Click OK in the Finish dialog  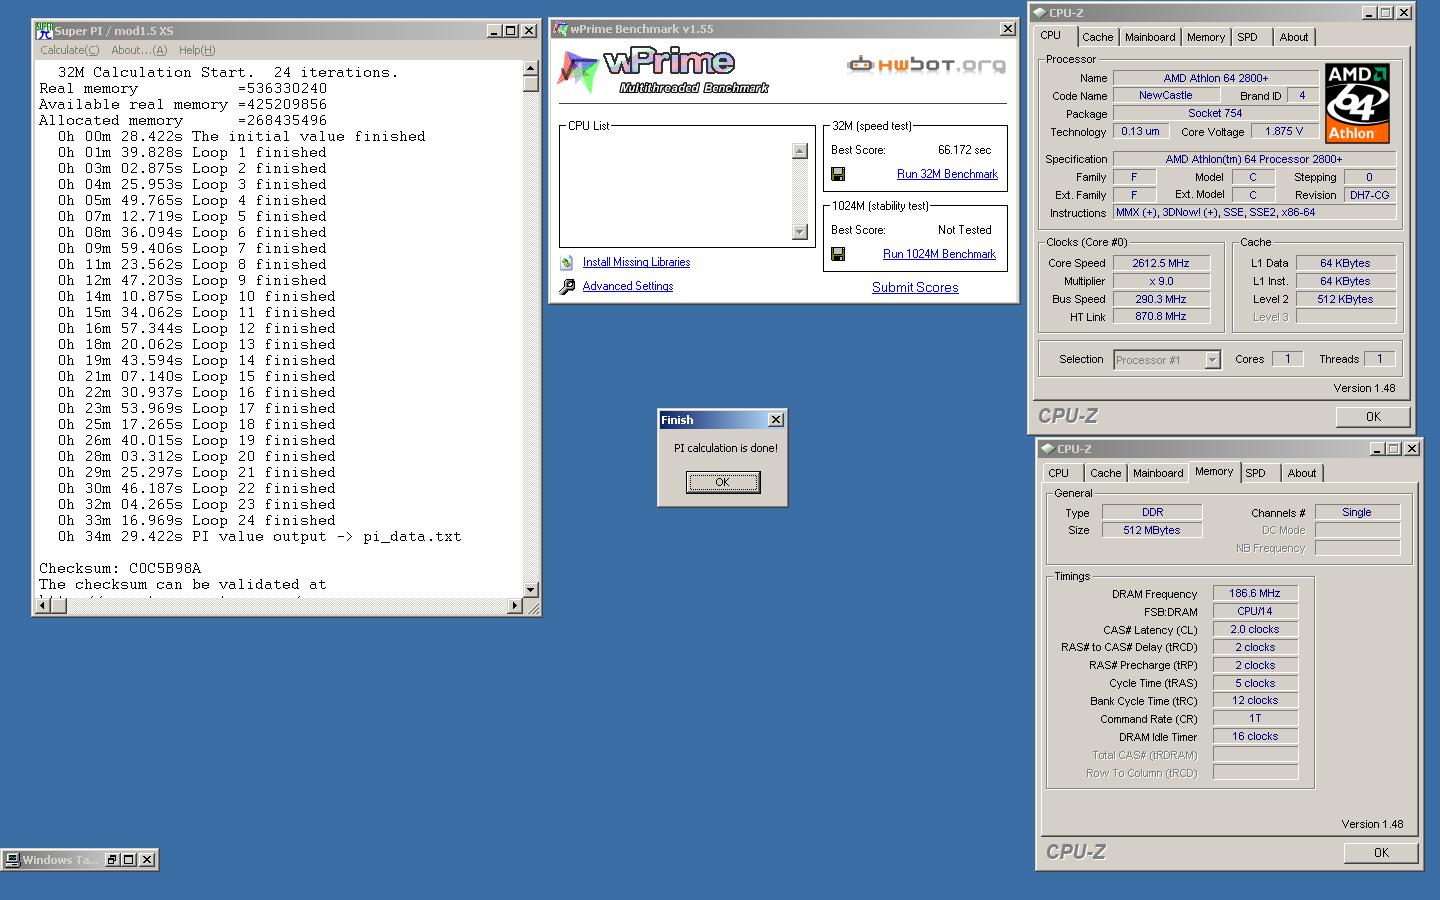point(723,482)
